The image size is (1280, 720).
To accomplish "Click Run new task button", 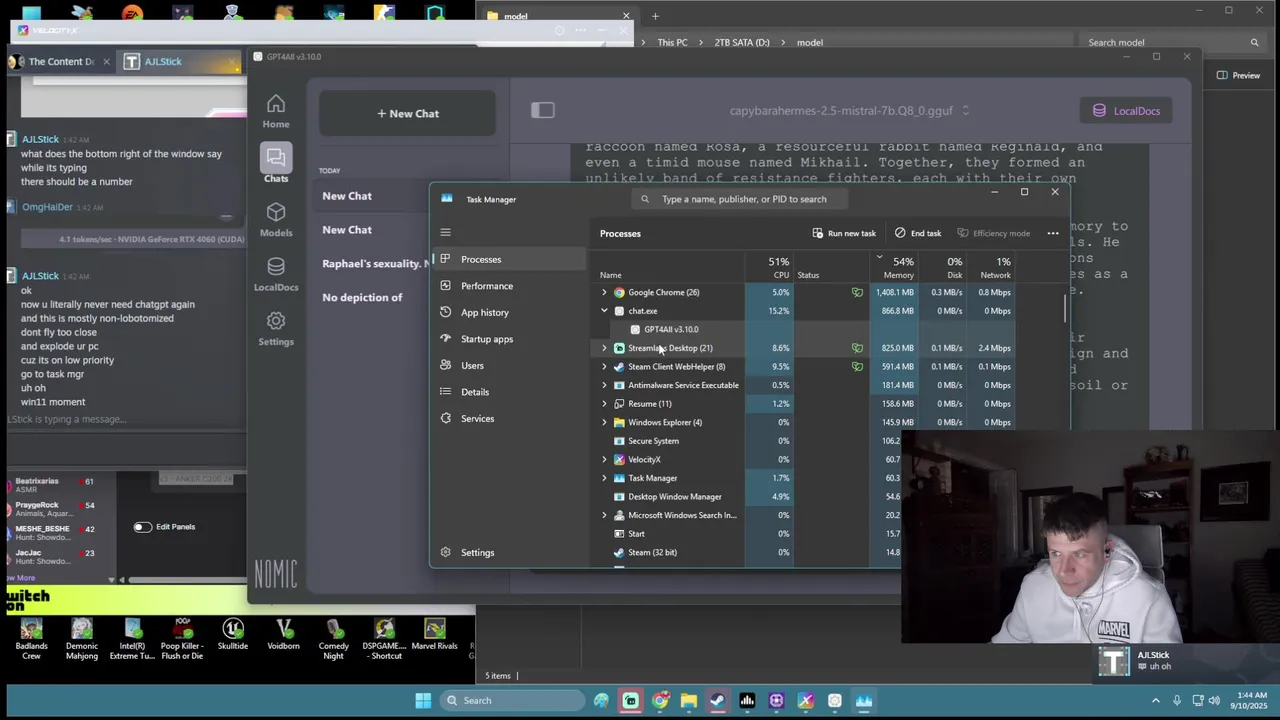I will (x=844, y=233).
